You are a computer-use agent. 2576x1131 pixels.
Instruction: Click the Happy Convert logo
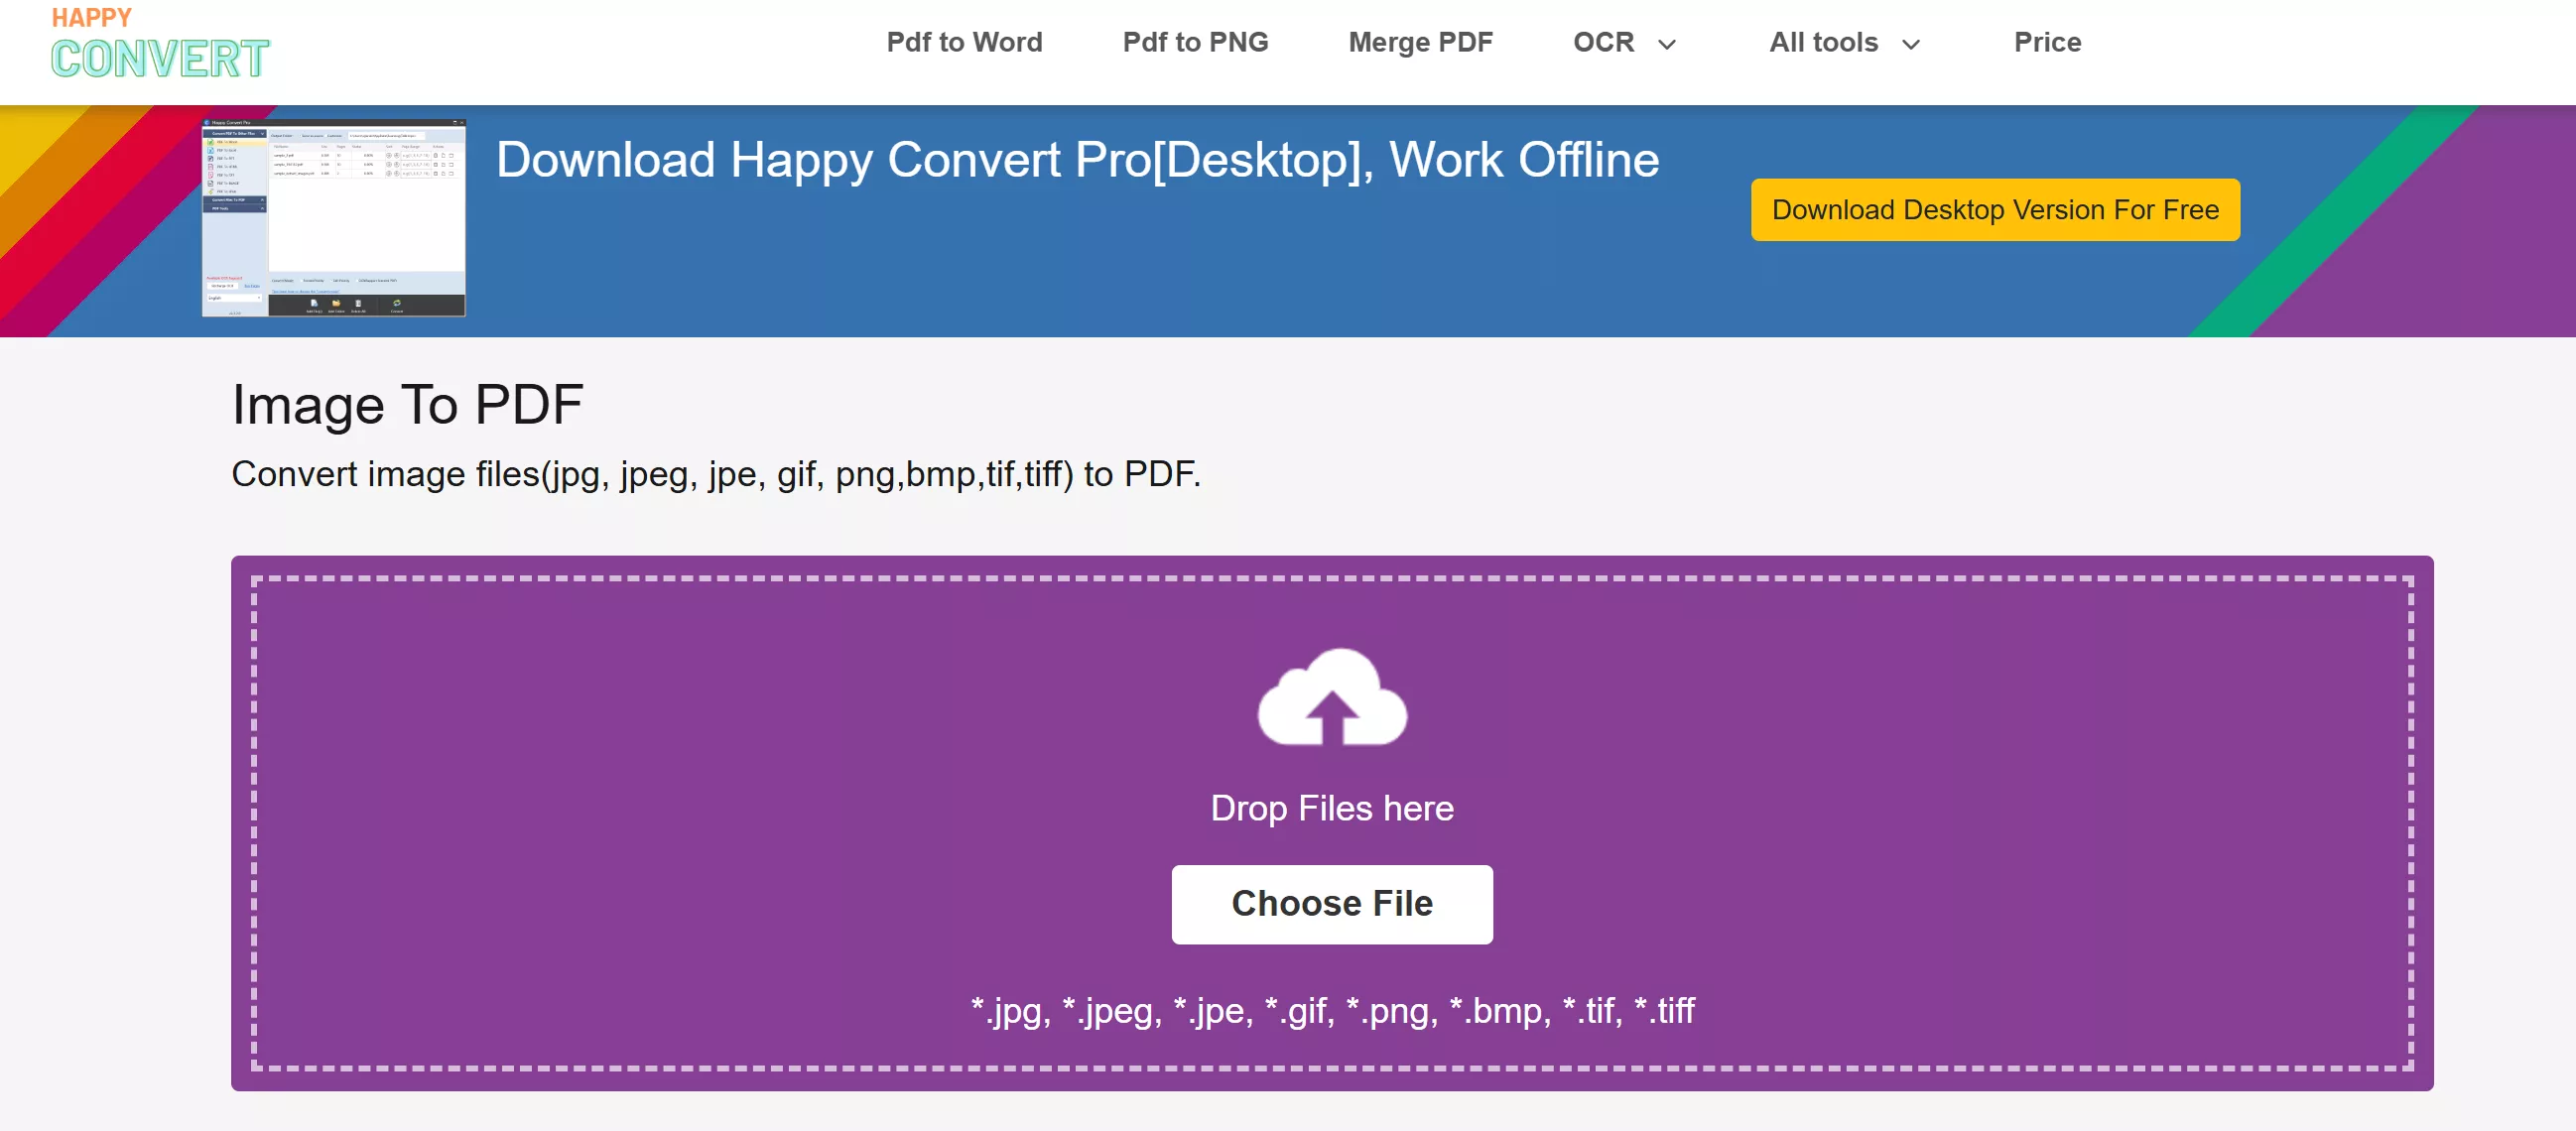click(160, 45)
